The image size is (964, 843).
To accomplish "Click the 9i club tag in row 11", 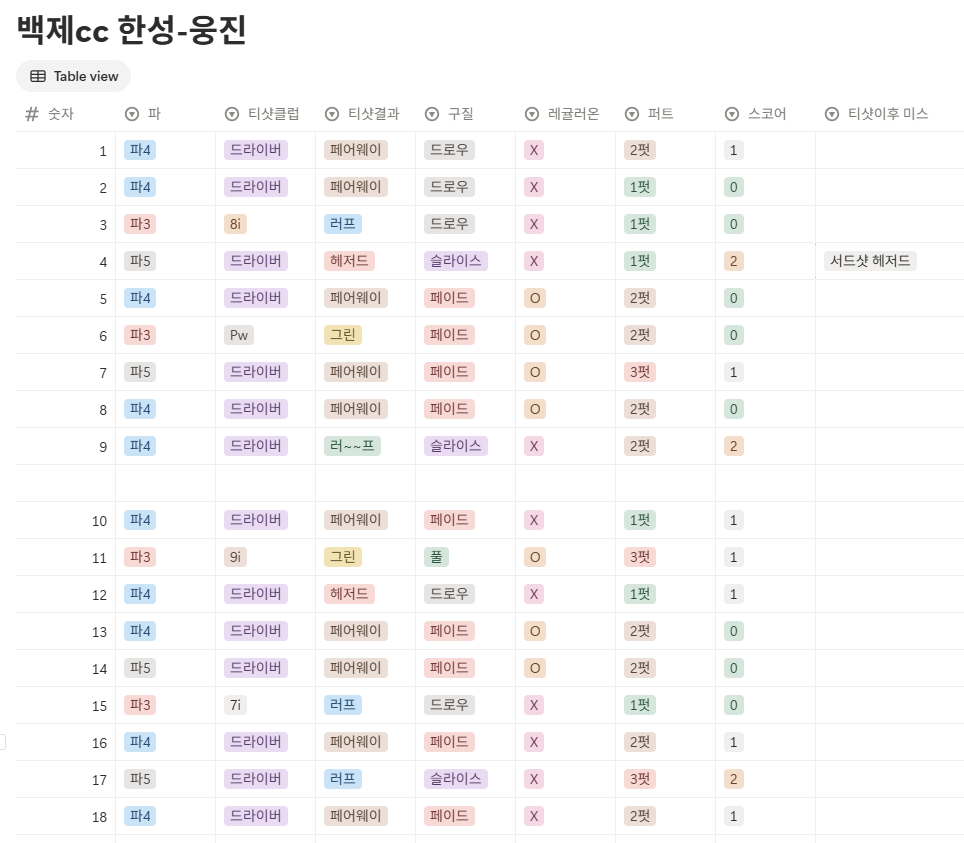I will tap(235, 557).
